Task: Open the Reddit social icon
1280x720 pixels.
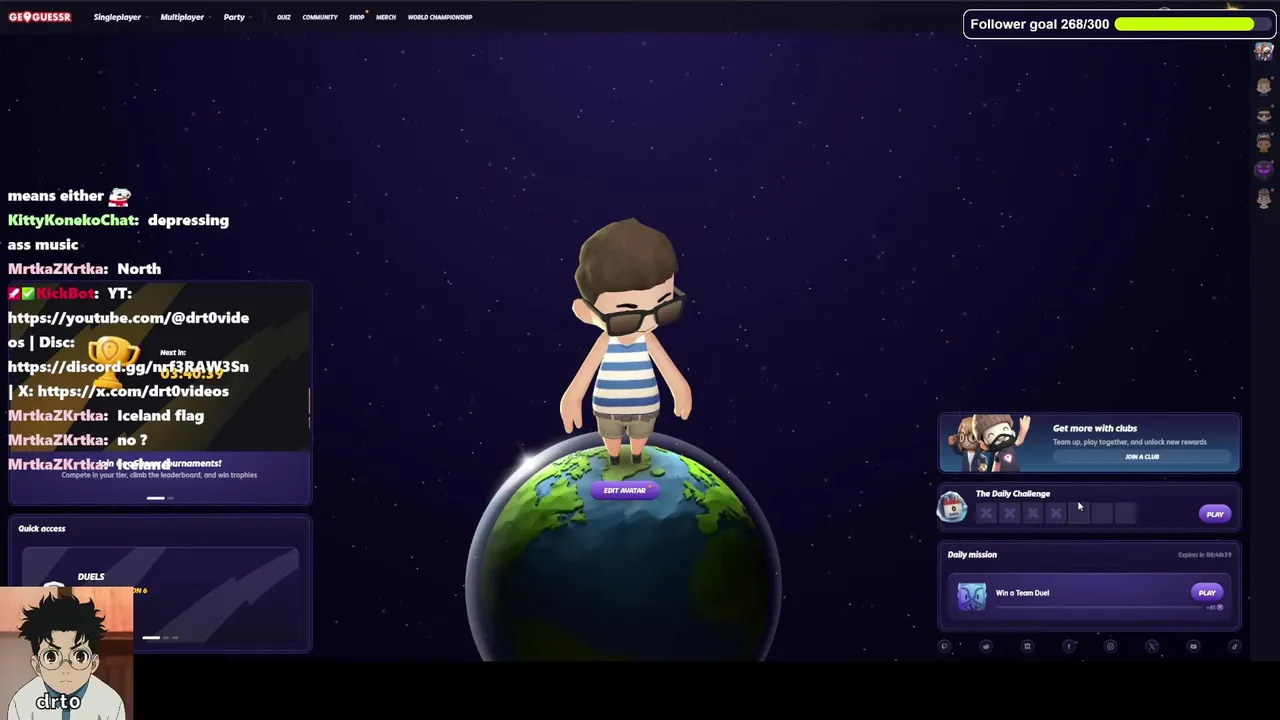Action: click(x=986, y=646)
